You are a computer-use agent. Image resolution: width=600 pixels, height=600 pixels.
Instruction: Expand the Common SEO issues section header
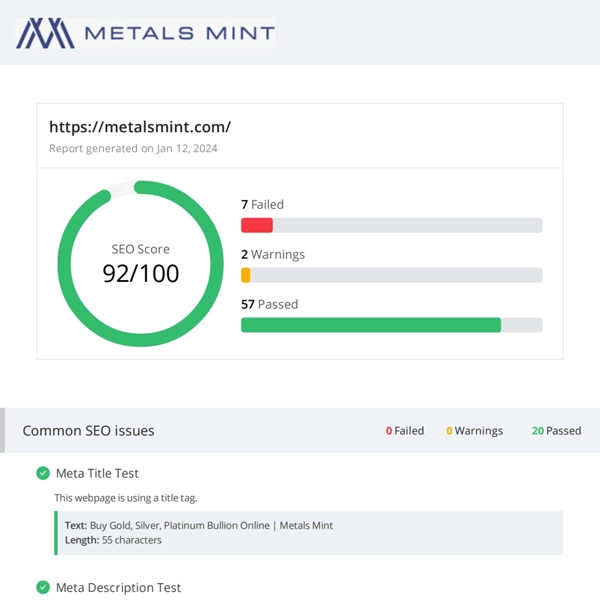[89, 431]
